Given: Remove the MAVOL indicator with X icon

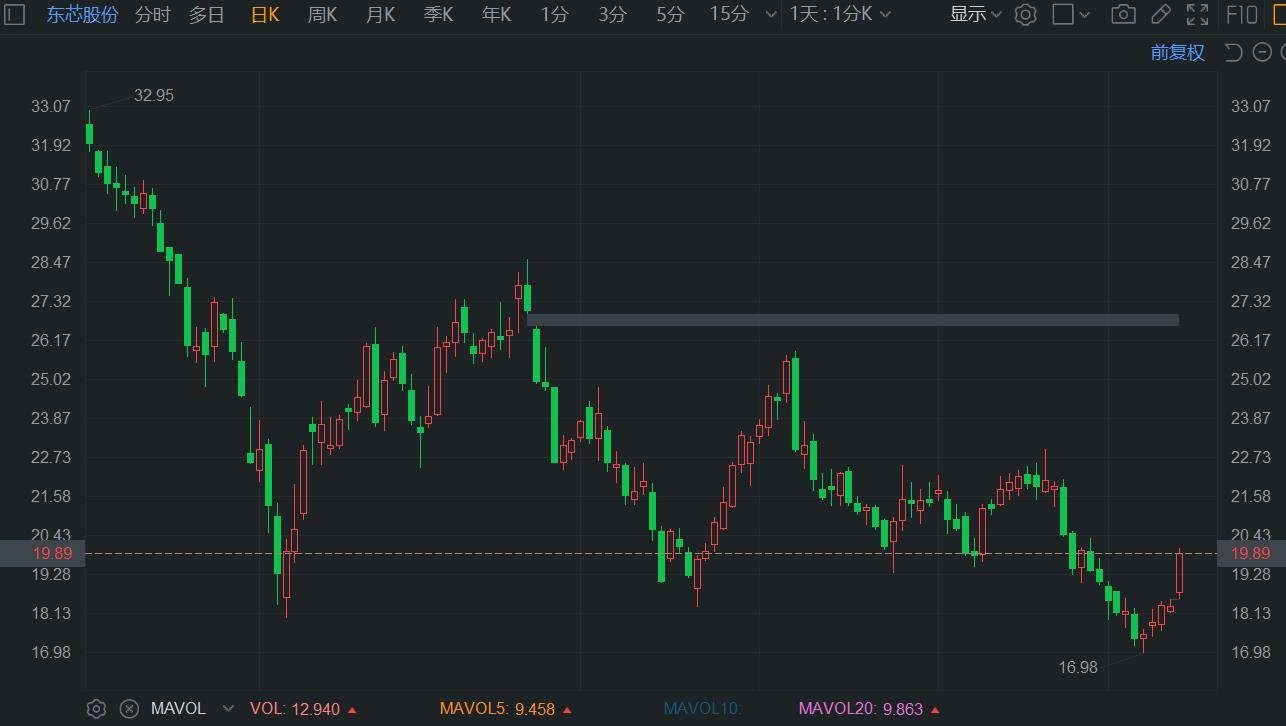Looking at the screenshot, I should tap(129, 709).
